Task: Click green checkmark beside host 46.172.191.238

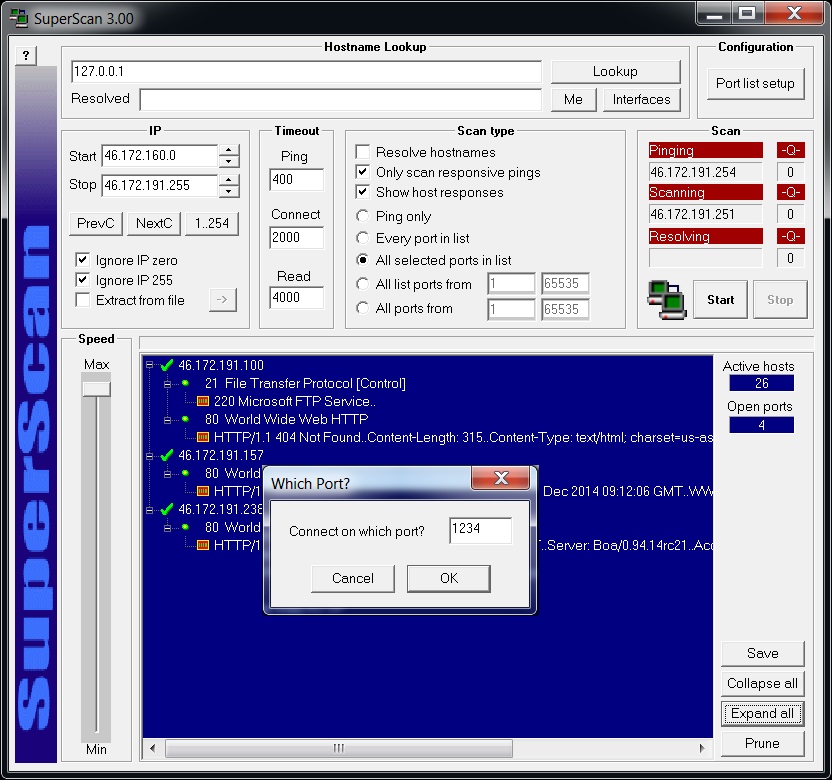Action: (167, 509)
